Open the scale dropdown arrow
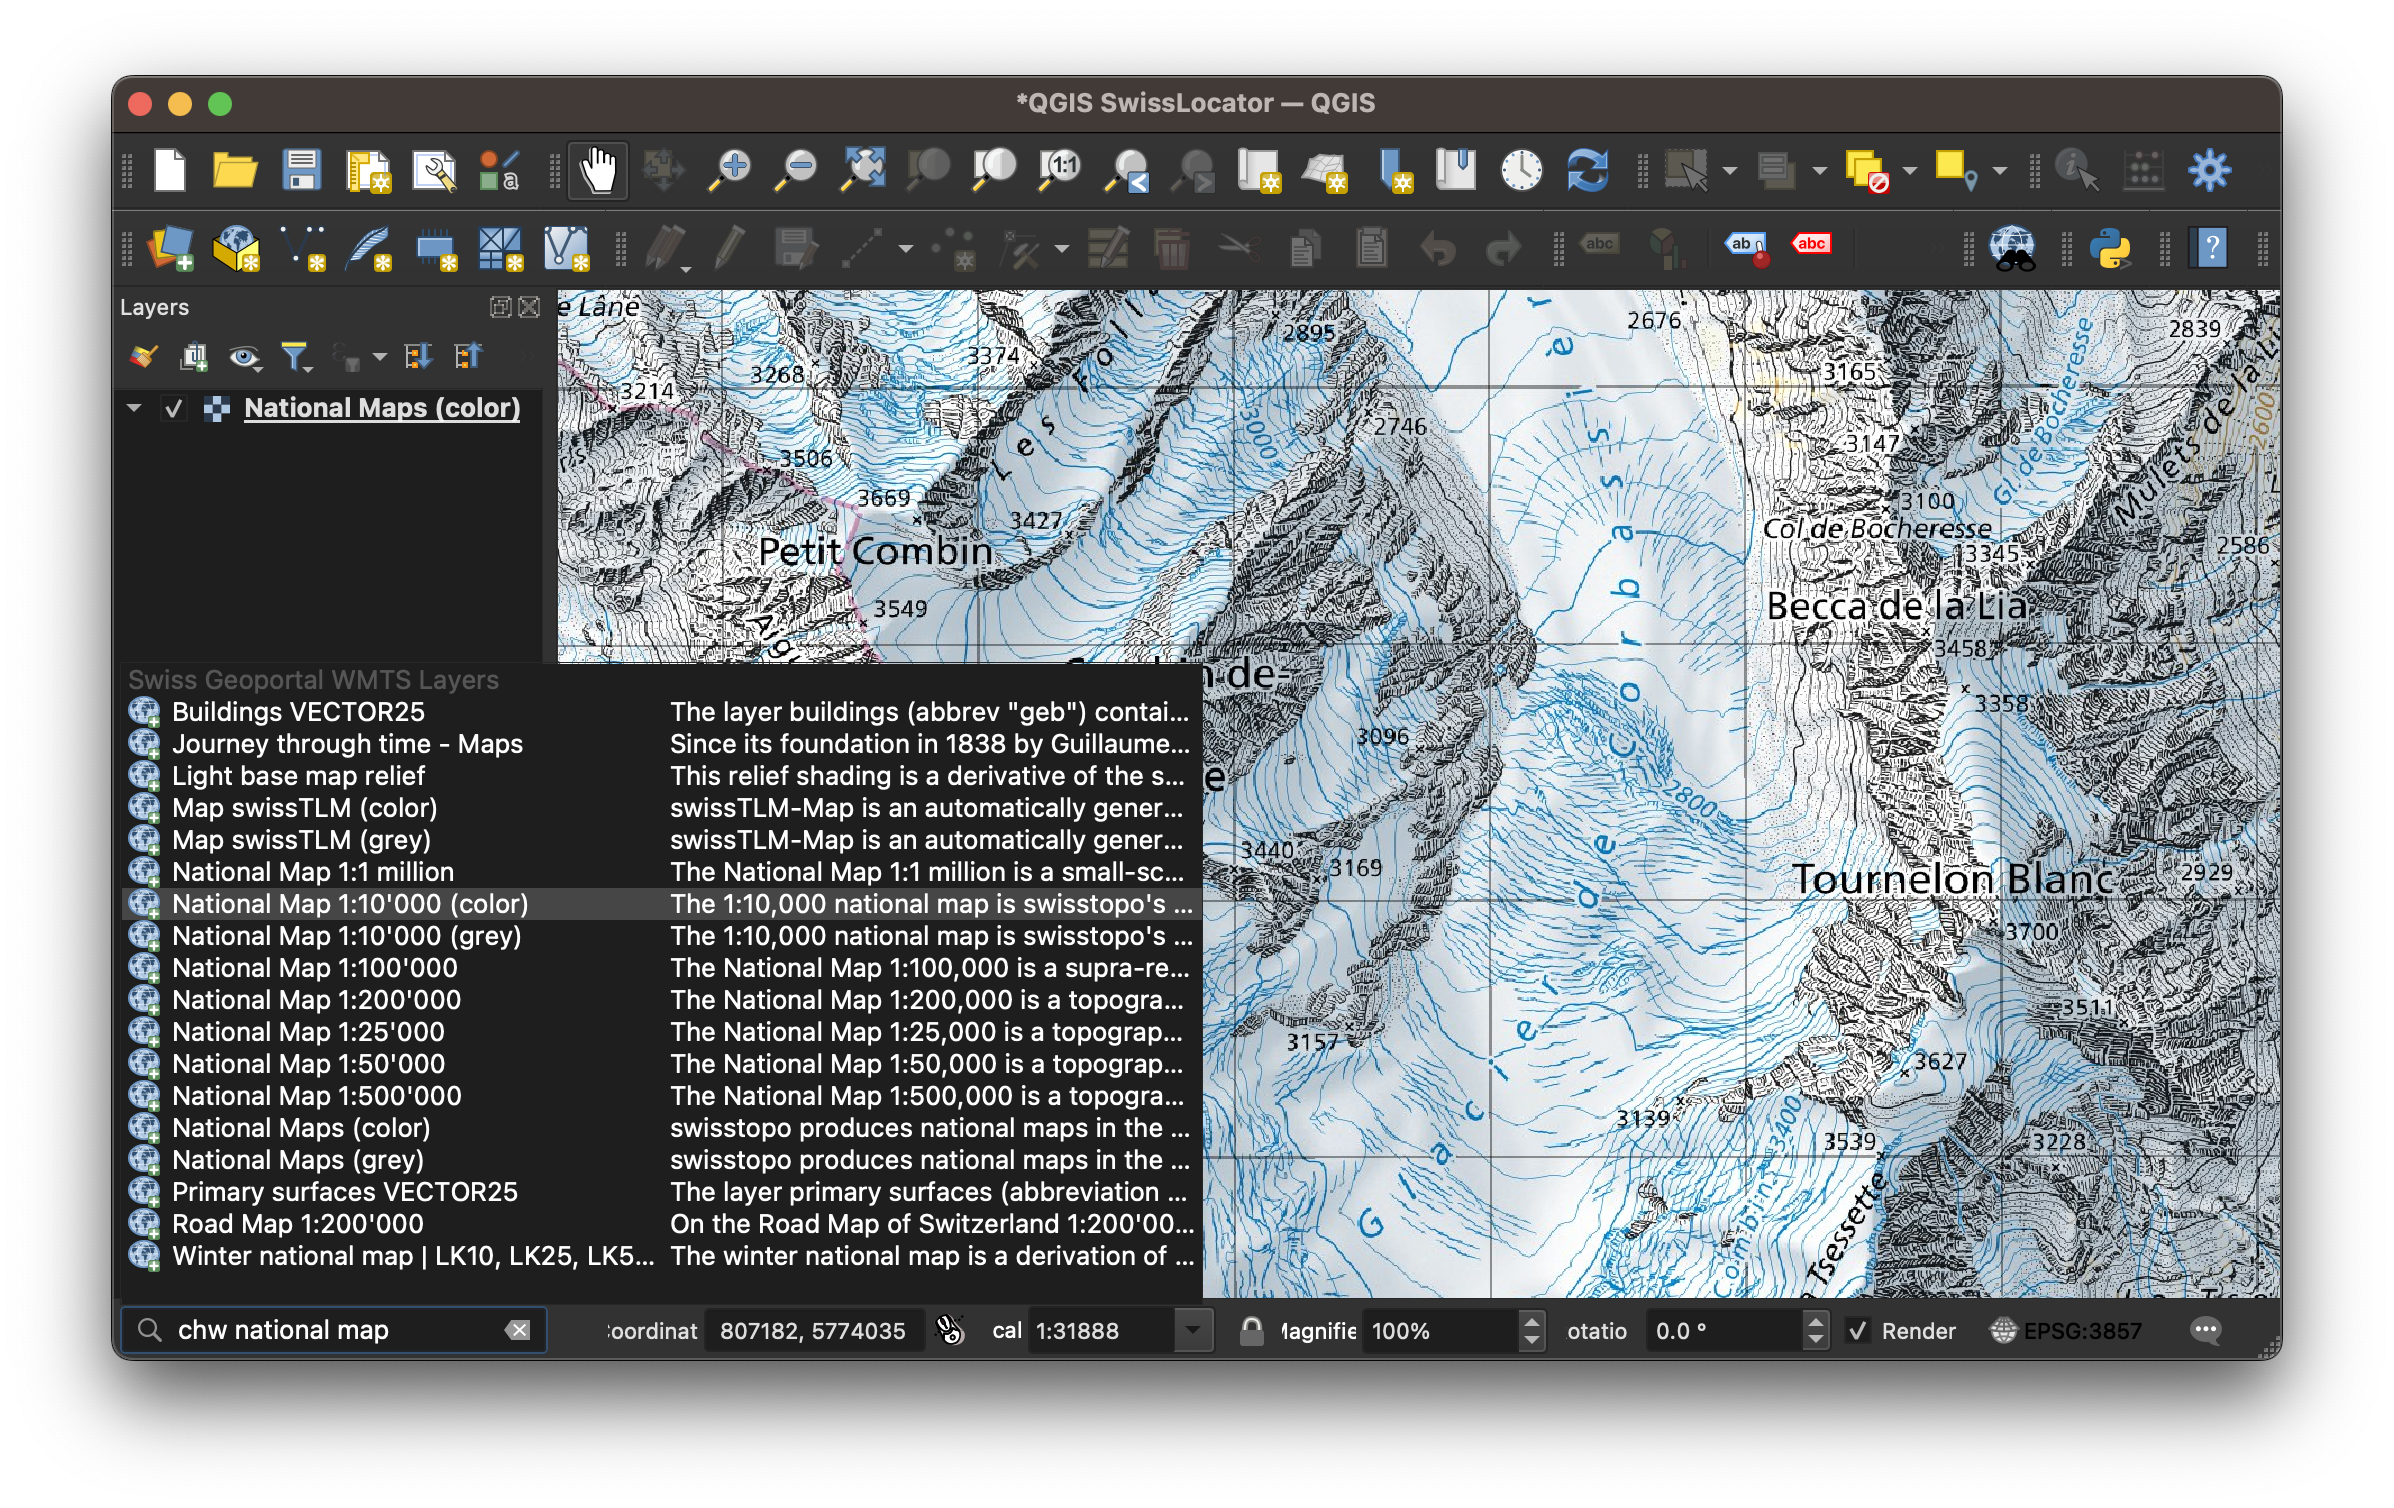The height and width of the screenshot is (1508, 2394). pos(1192,1331)
